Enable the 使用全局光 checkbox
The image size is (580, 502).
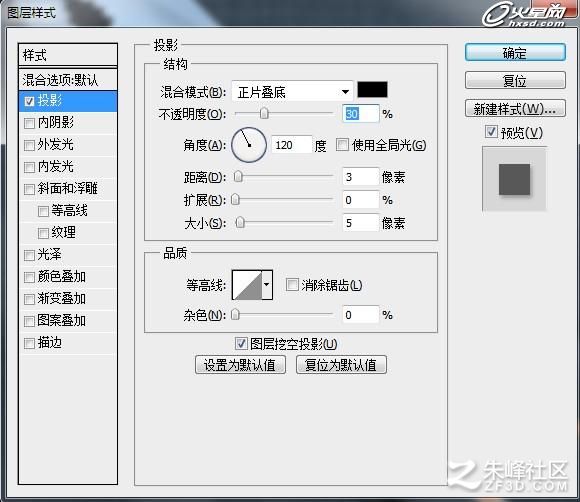pyautogui.click(x=342, y=145)
